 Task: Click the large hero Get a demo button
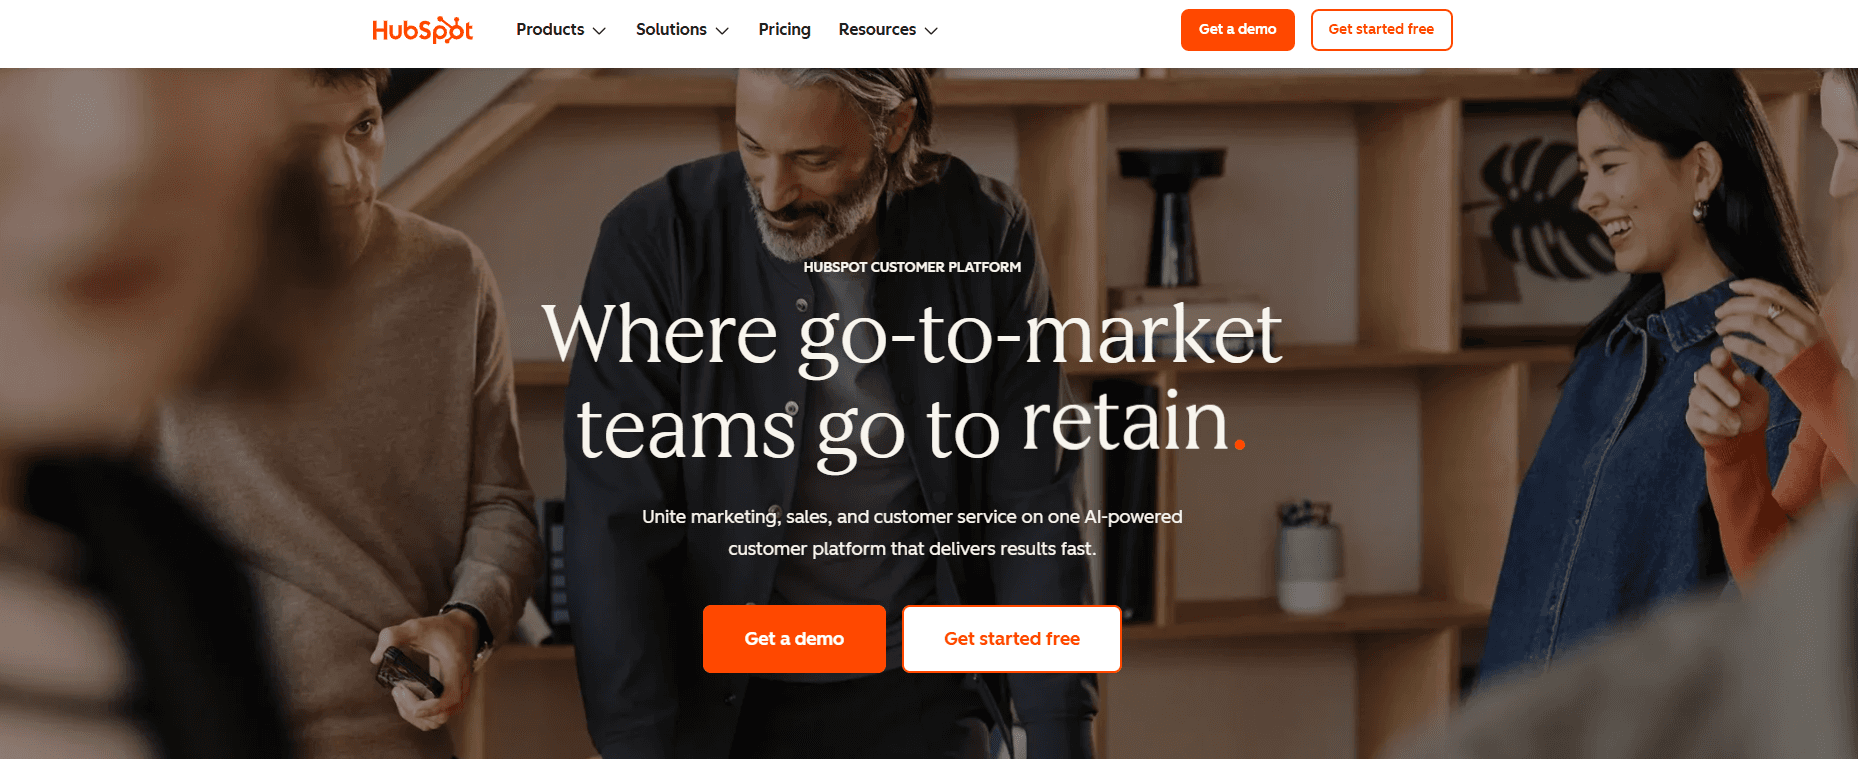[794, 639]
